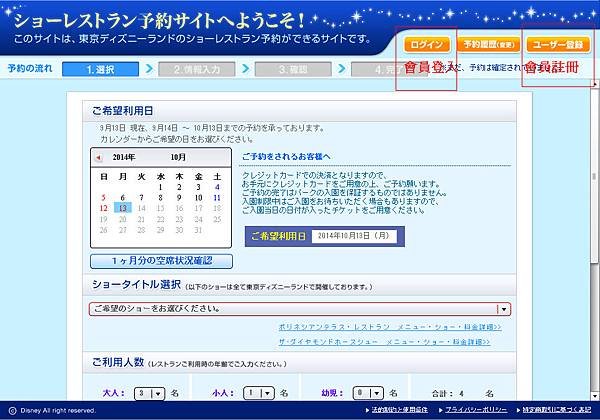Click the ログイン login button
Screen dimensions: 600x420
click(x=427, y=45)
